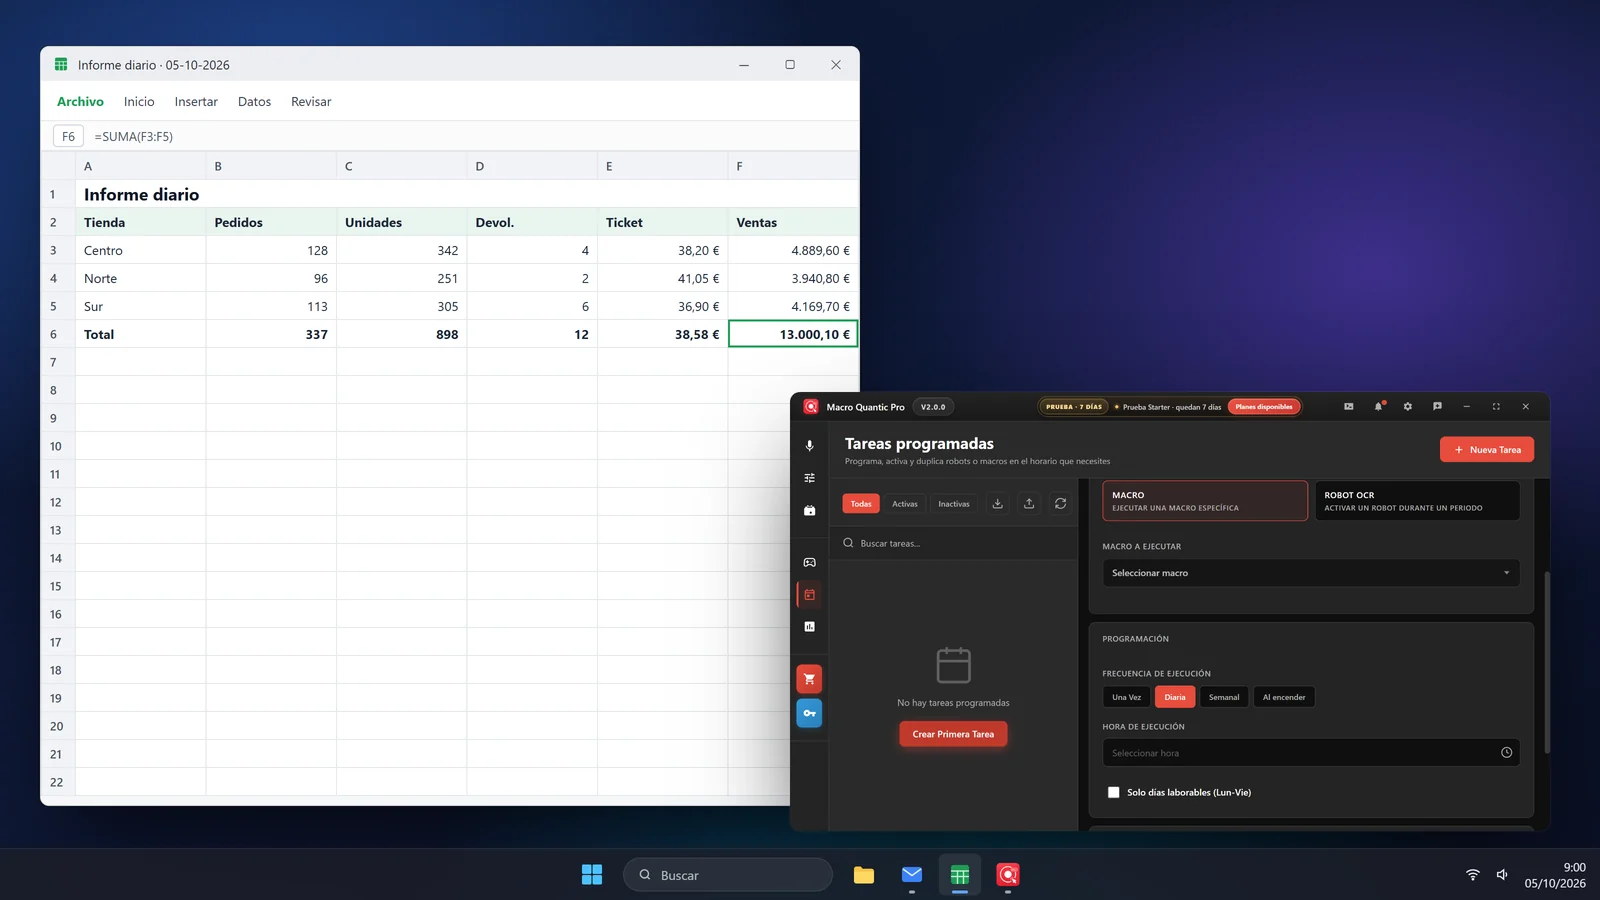Open the volume tray icon

click(x=1502, y=875)
